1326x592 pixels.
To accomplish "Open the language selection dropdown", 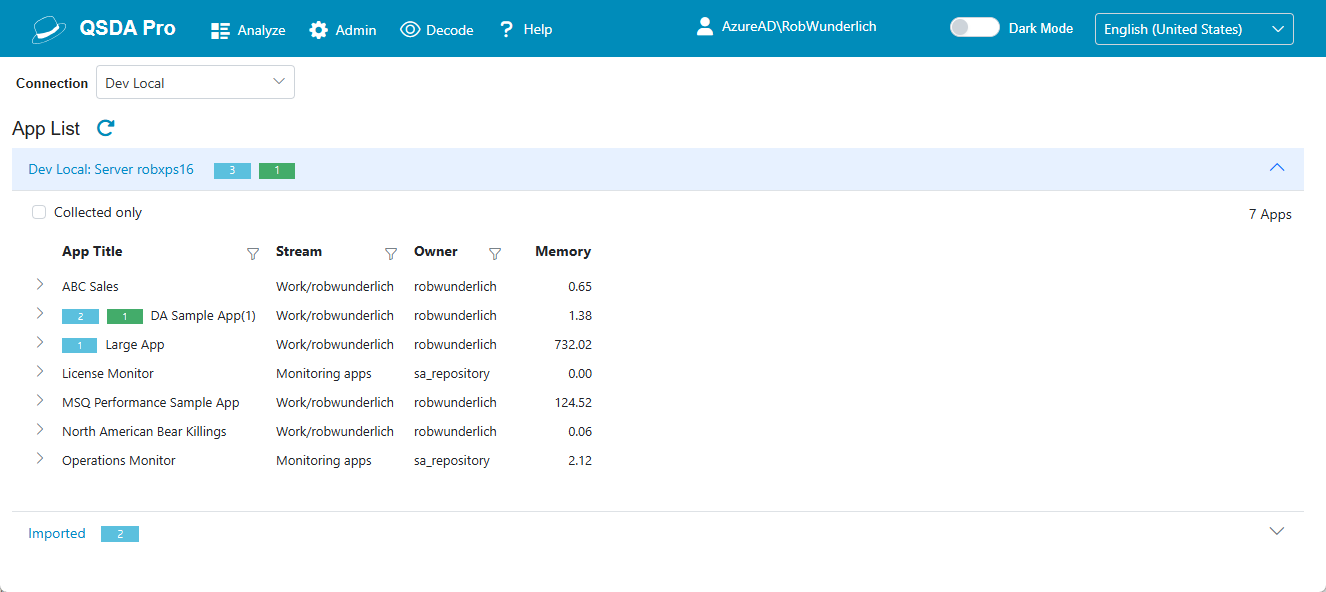I will pyautogui.click(x=1193, y=29).
